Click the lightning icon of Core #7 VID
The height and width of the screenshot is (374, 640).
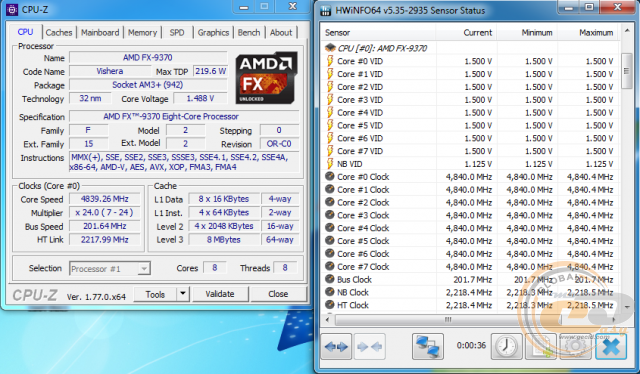click(x=330, y=151)
